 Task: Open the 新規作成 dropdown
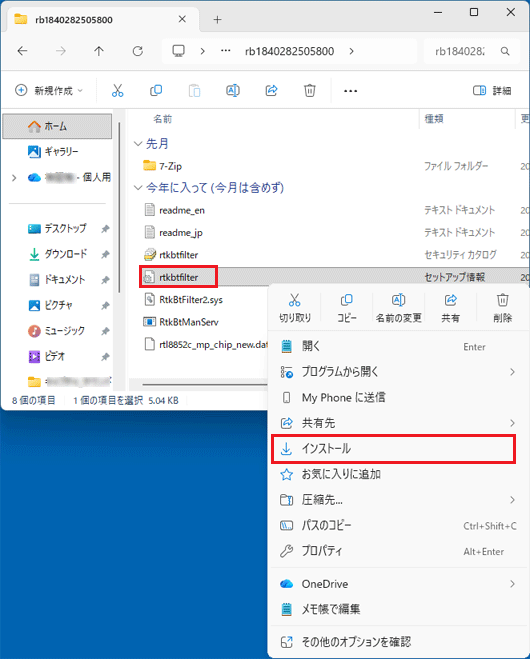(49, 90)
